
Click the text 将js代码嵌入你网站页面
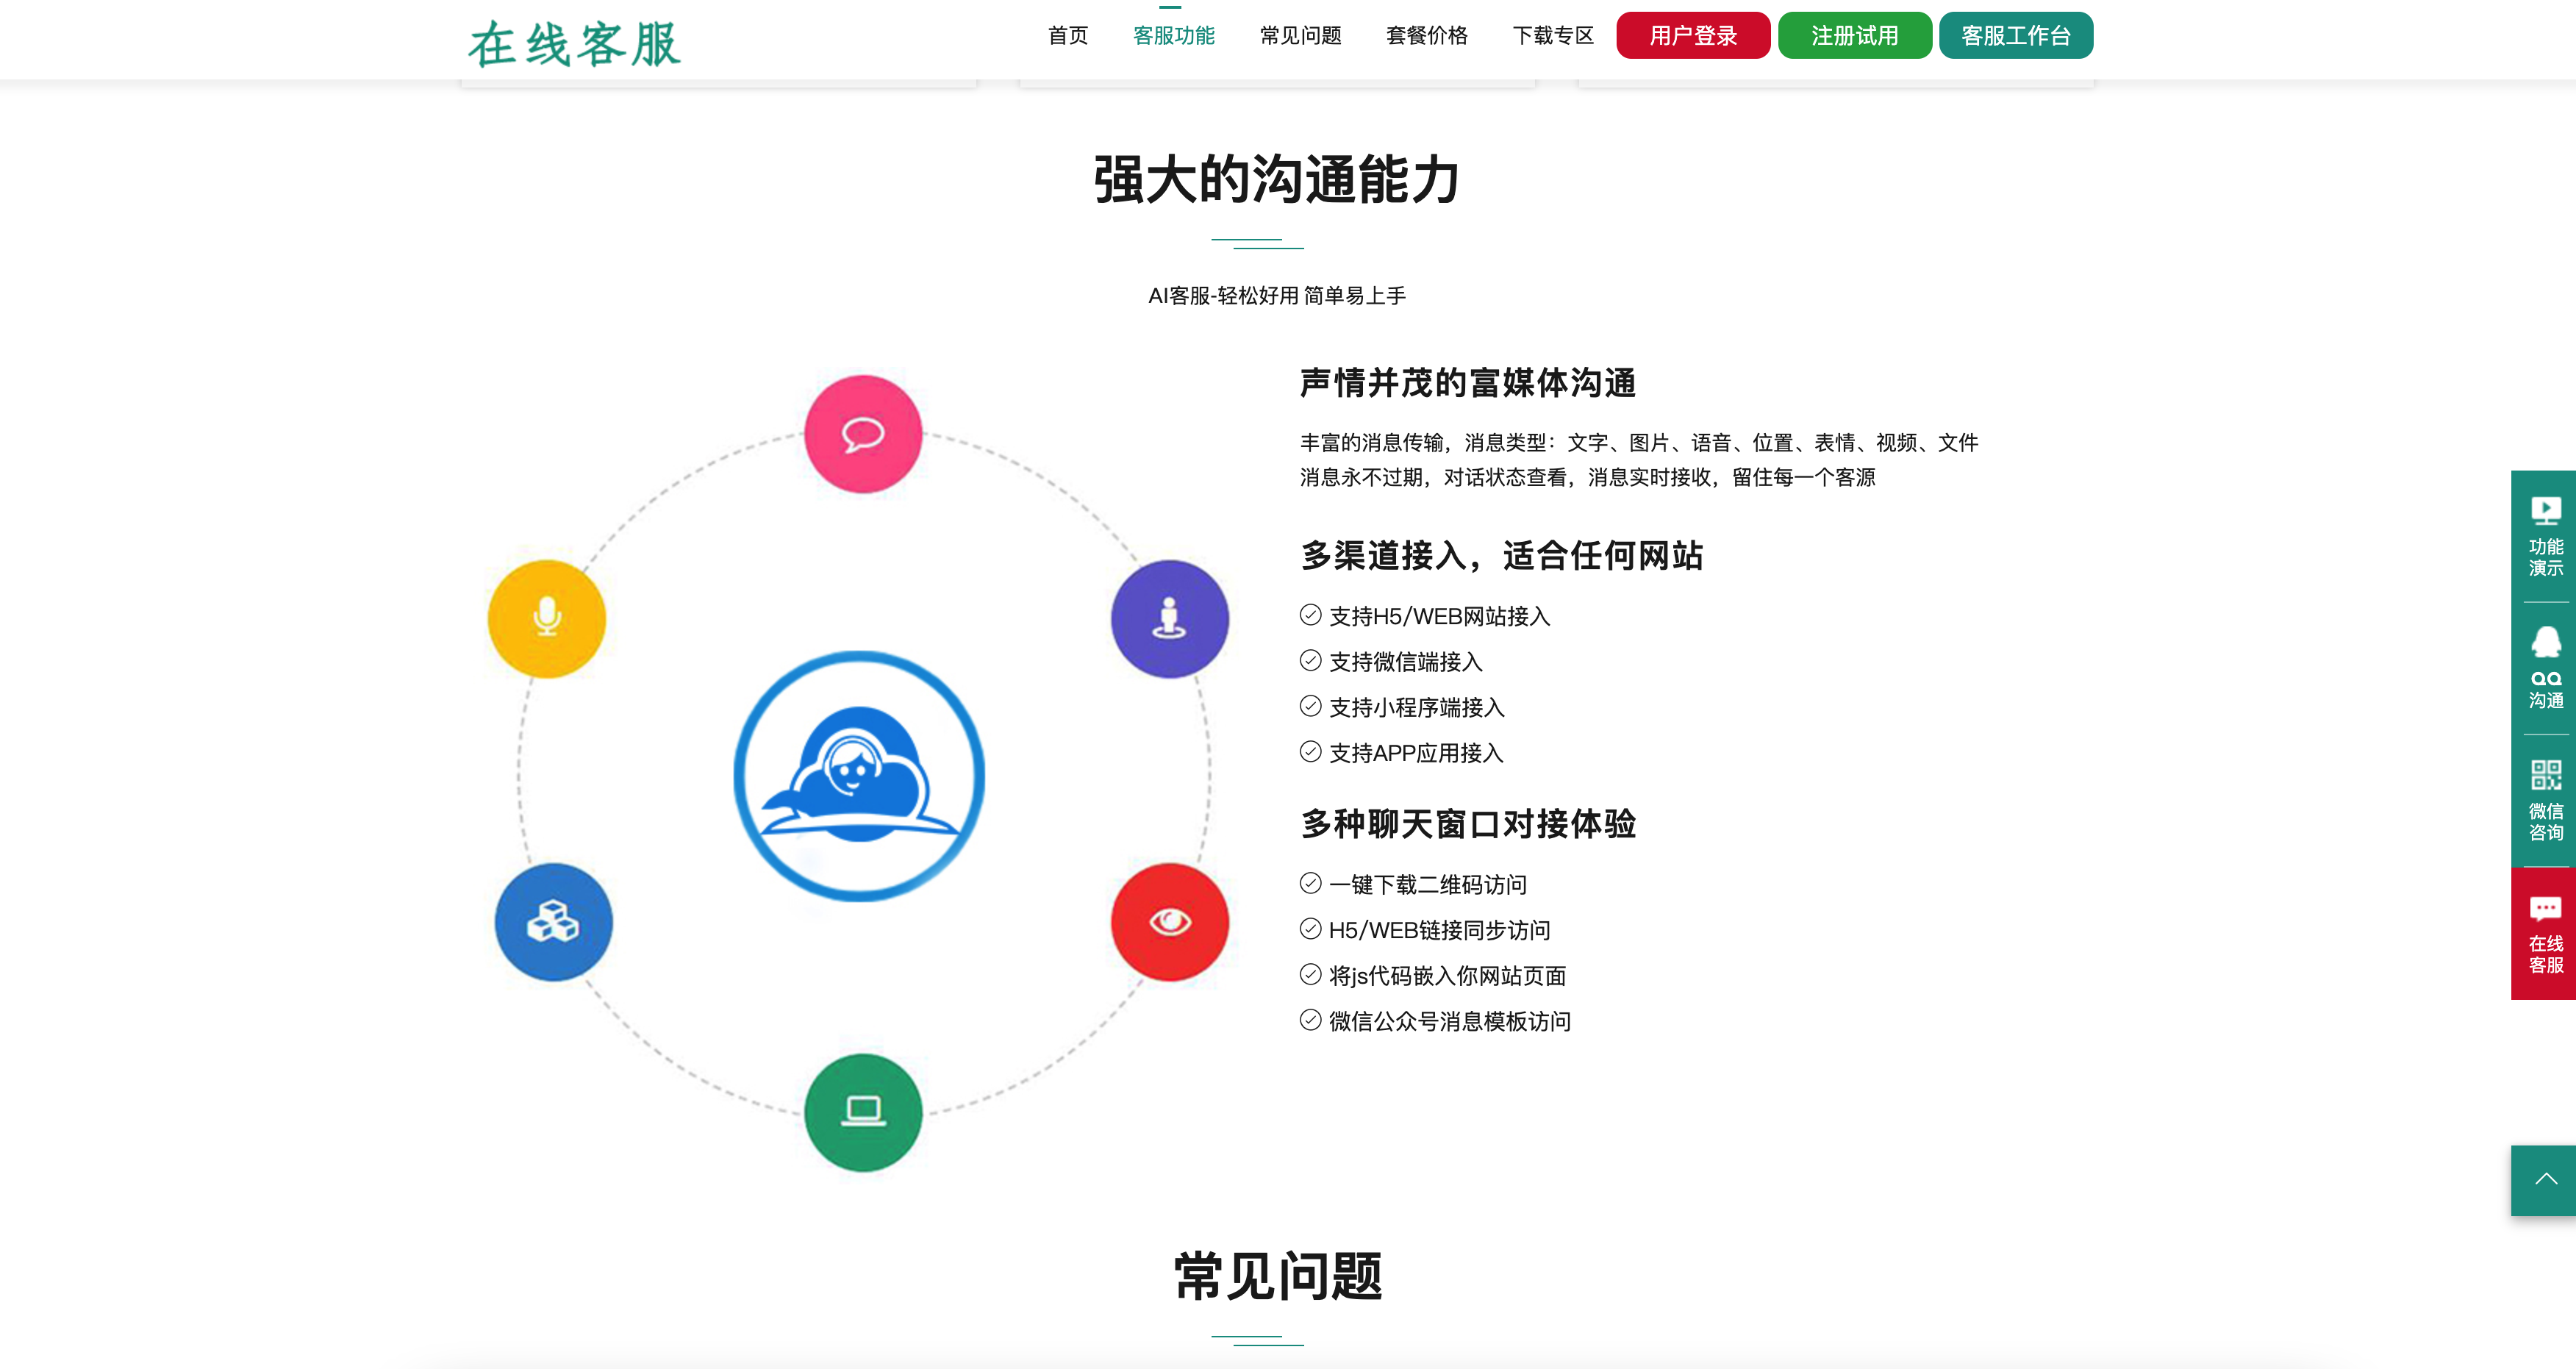point(1447,975)
